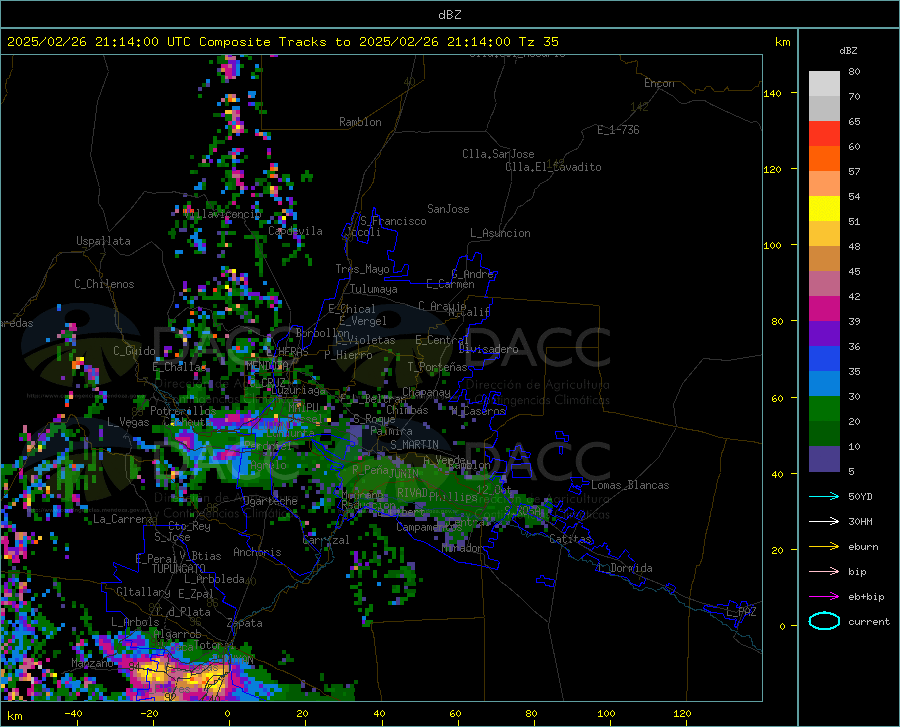
Task: Click the 'Tres_Mayo' map label
Action: (x=362, y=269)
